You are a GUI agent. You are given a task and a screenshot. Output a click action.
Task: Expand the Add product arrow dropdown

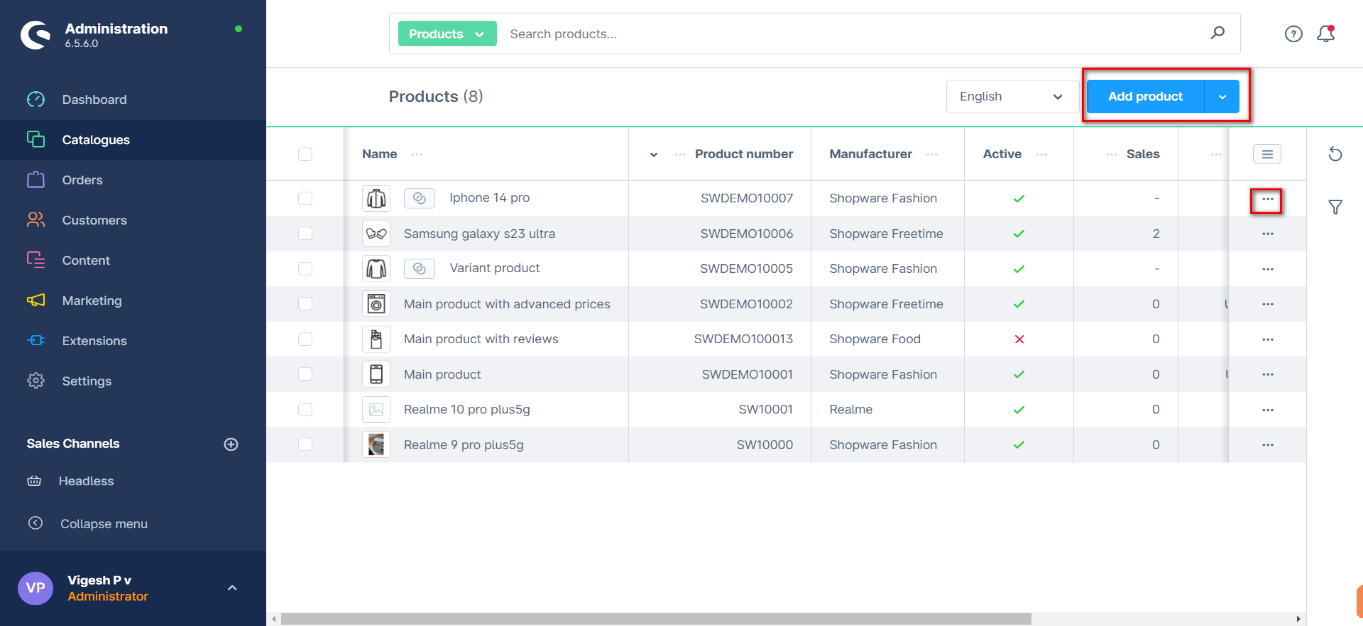(1222, 97)
